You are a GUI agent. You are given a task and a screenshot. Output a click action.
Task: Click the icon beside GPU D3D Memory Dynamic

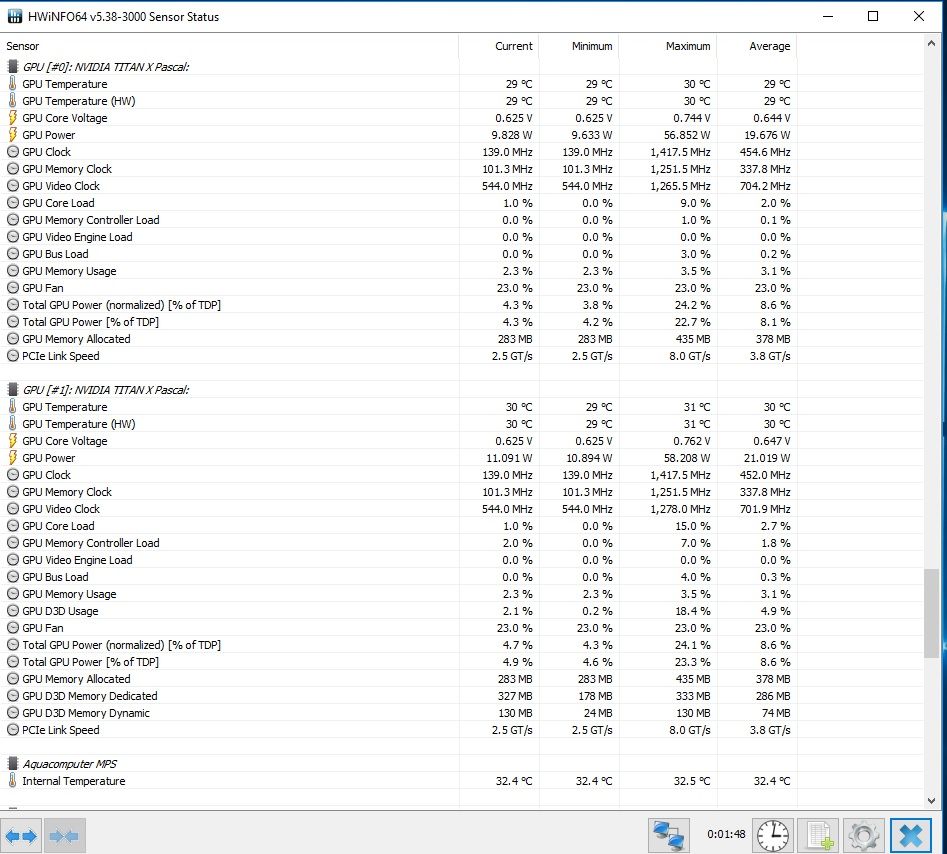(x=13, y=713)
